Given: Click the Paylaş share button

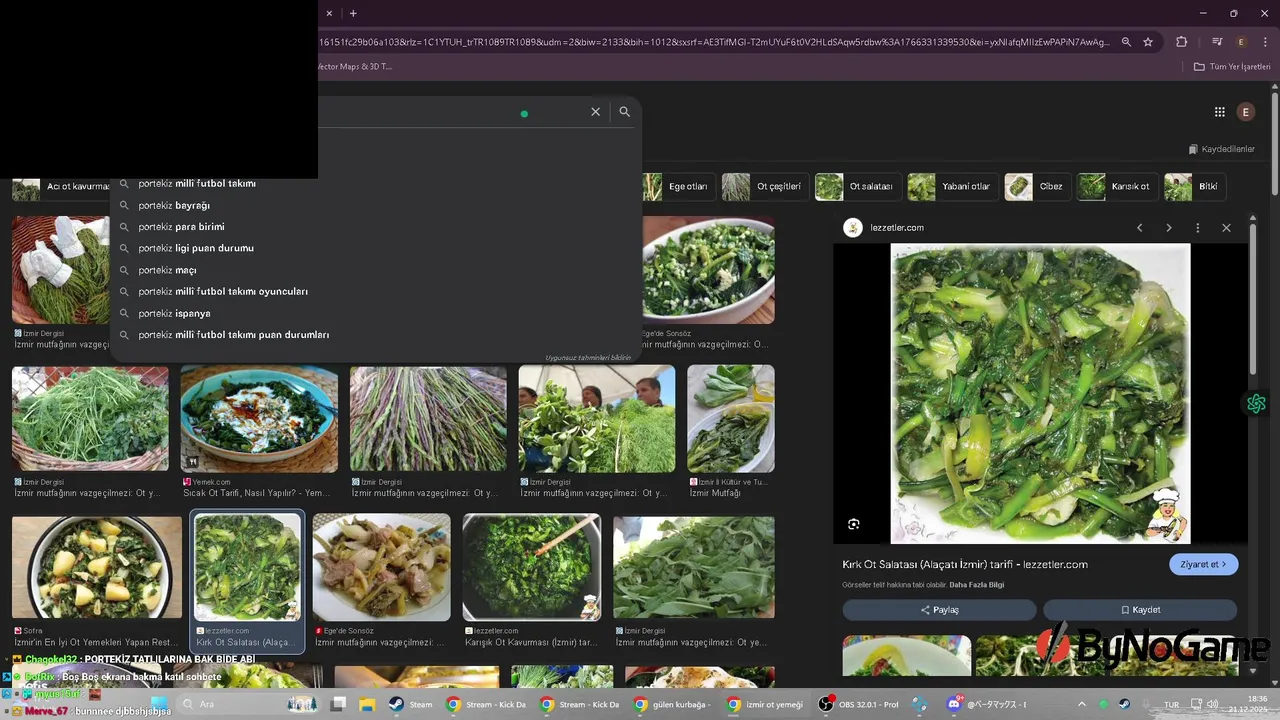Looking at the screenshot, I should pos(939,610).
